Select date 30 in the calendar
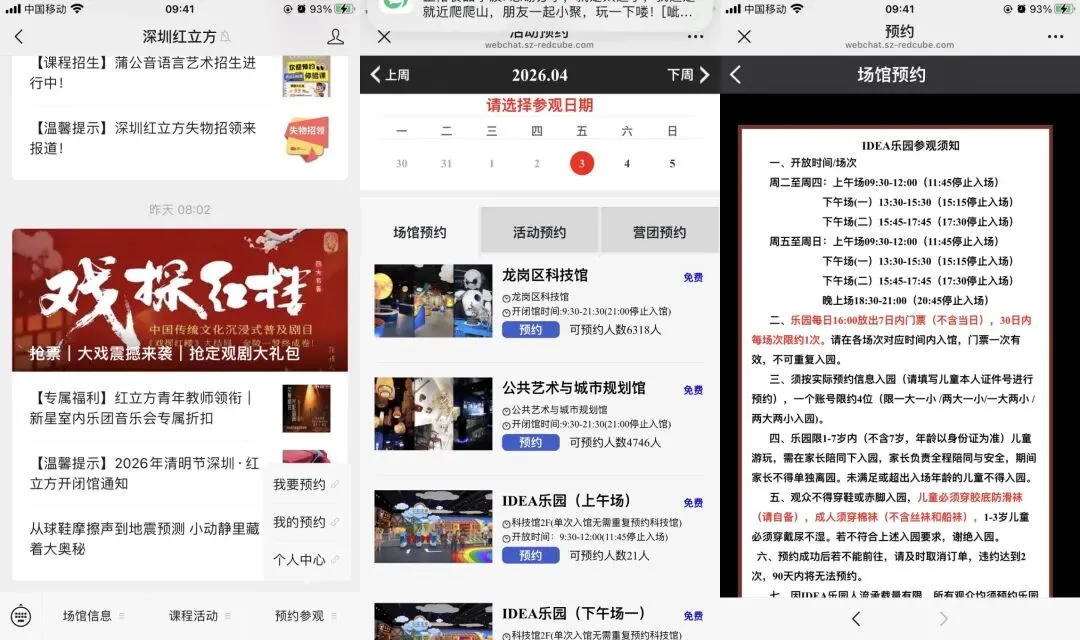The width and height of the screenshot is (1080, 640). tap(402, 163)
